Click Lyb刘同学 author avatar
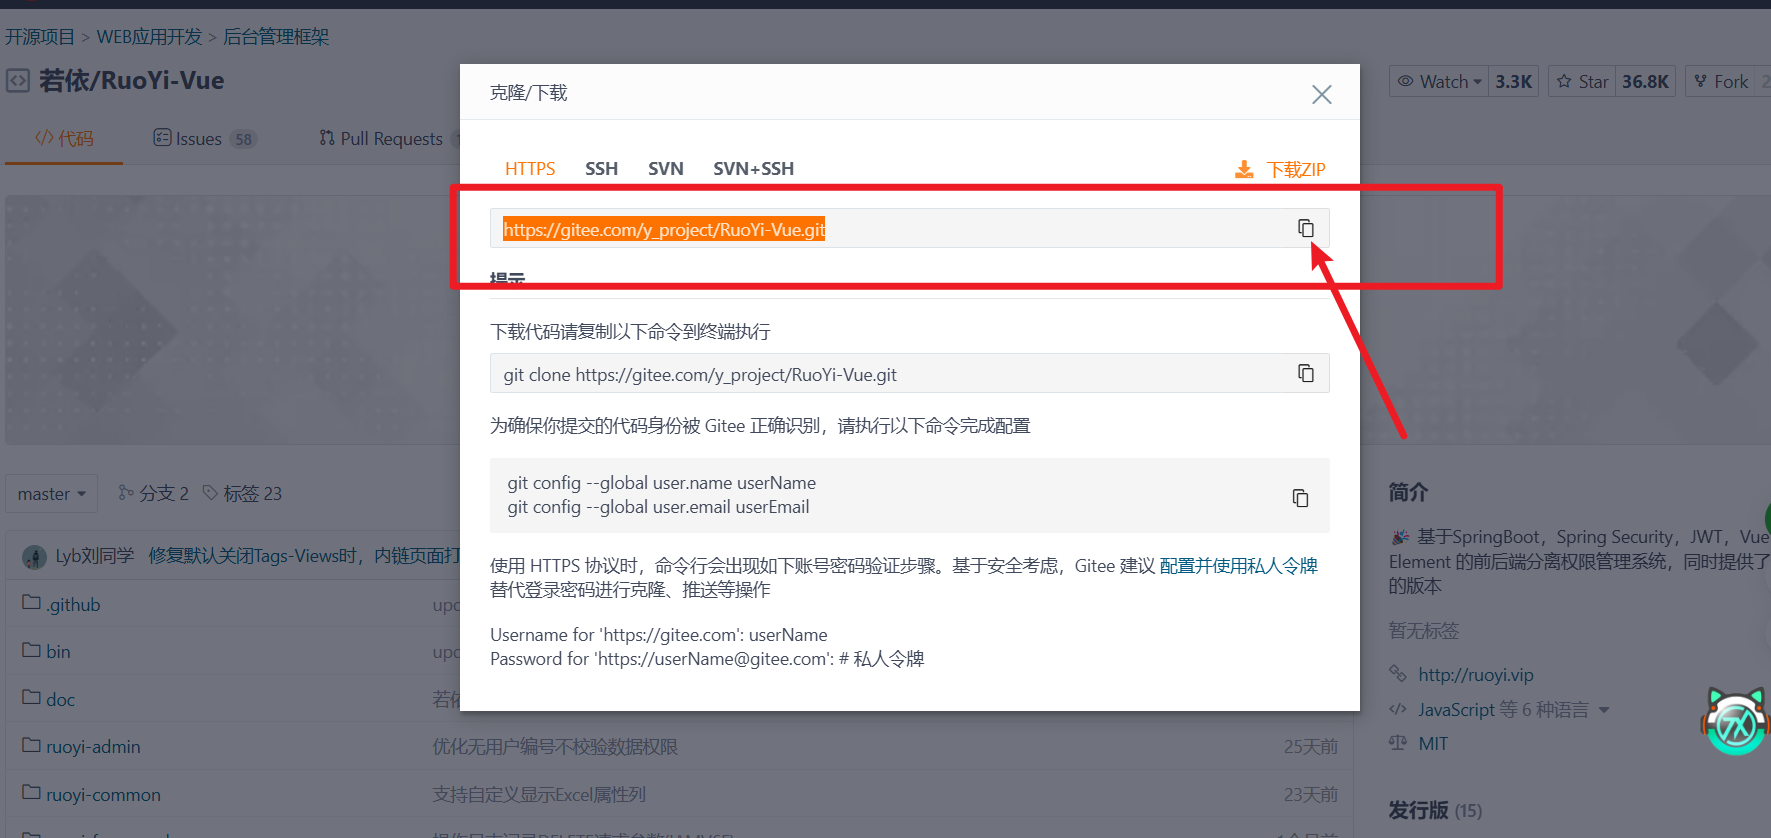1771x838 pixels. (34, 557)
